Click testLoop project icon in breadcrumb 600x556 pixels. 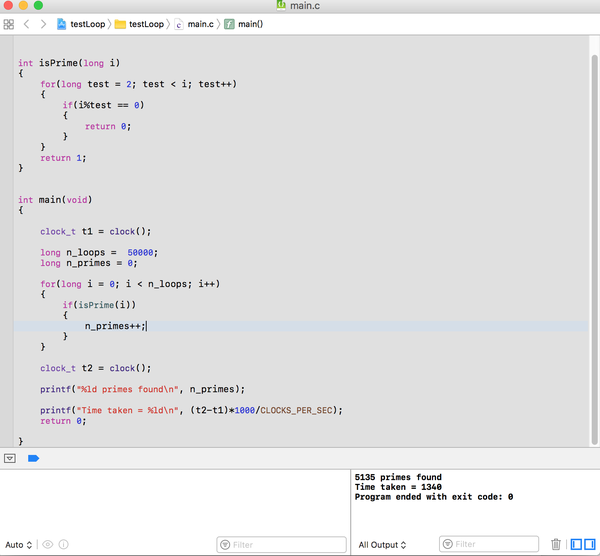click(61, 24)
